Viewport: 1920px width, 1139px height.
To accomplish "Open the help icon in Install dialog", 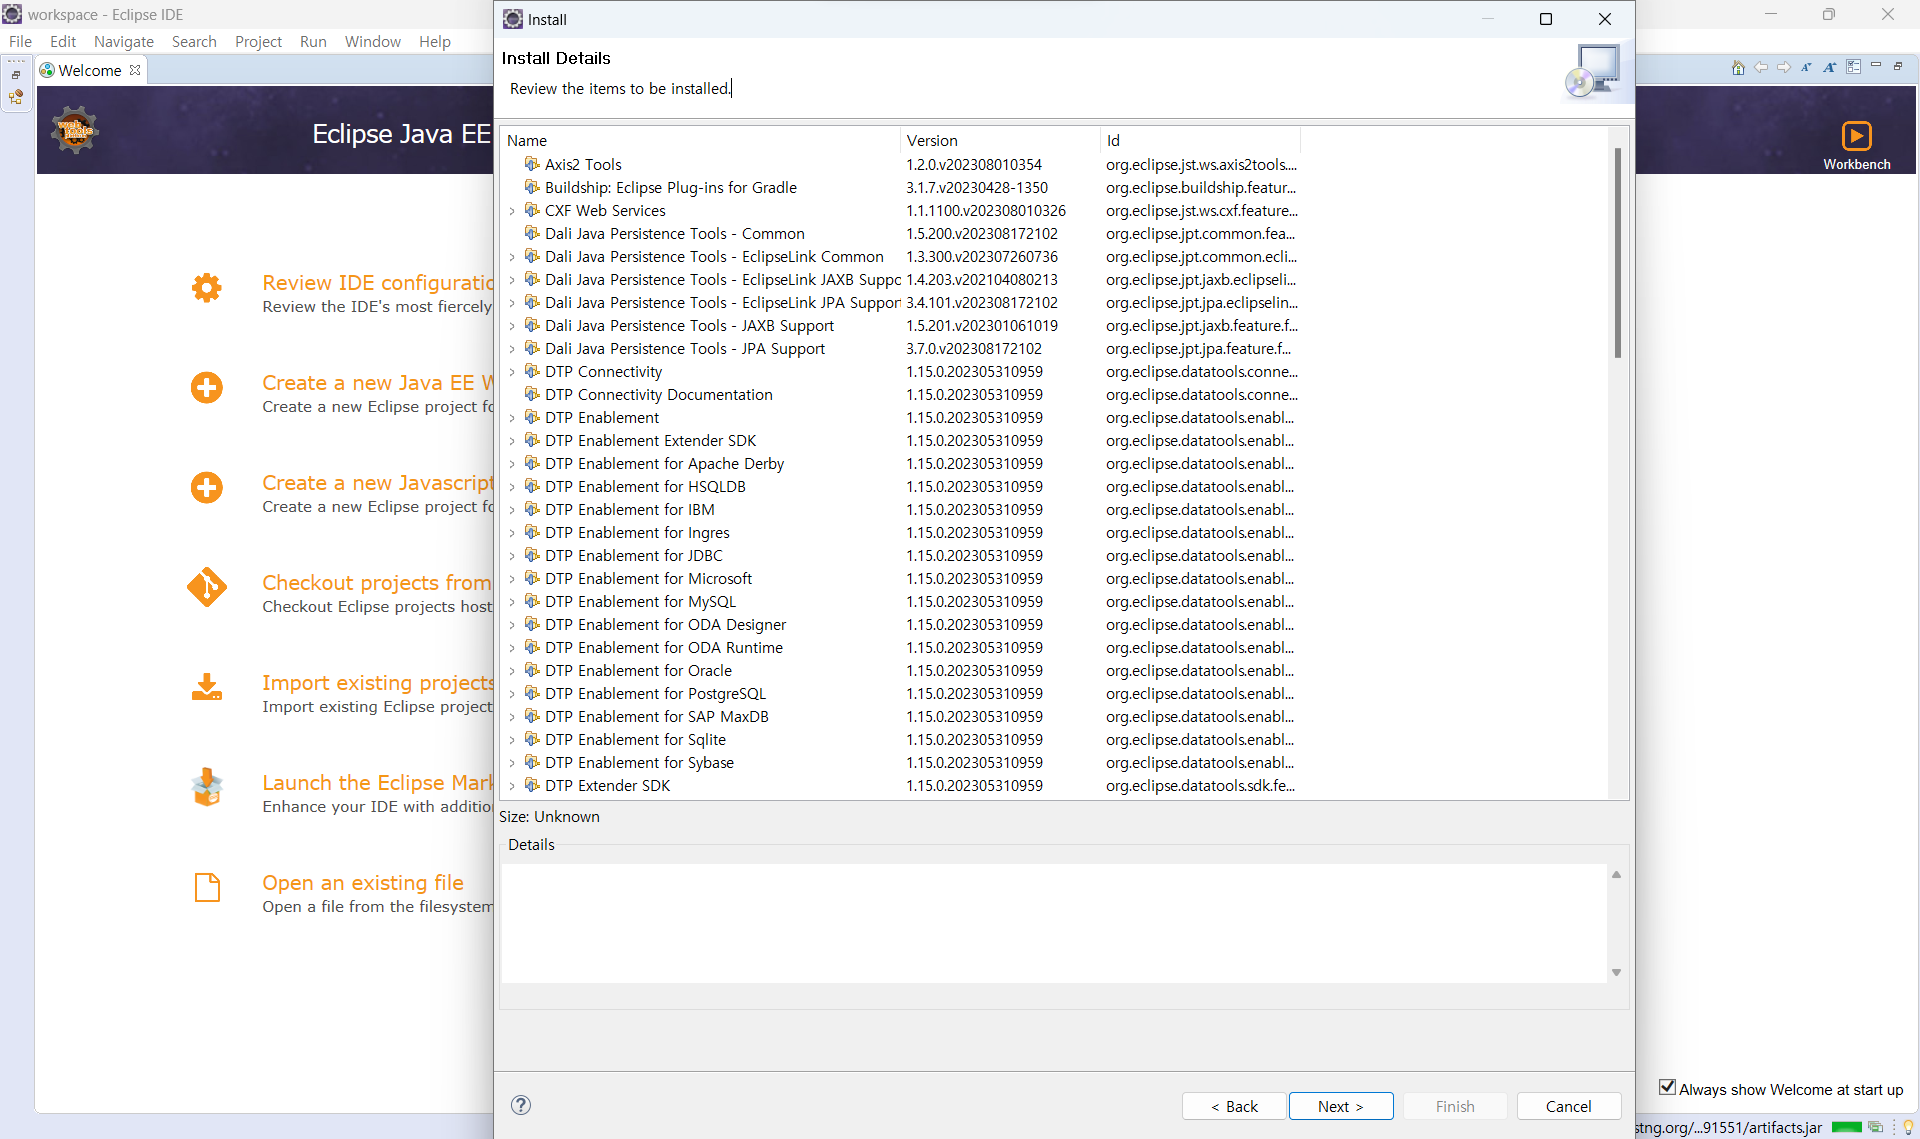I will pos(521,1105).
